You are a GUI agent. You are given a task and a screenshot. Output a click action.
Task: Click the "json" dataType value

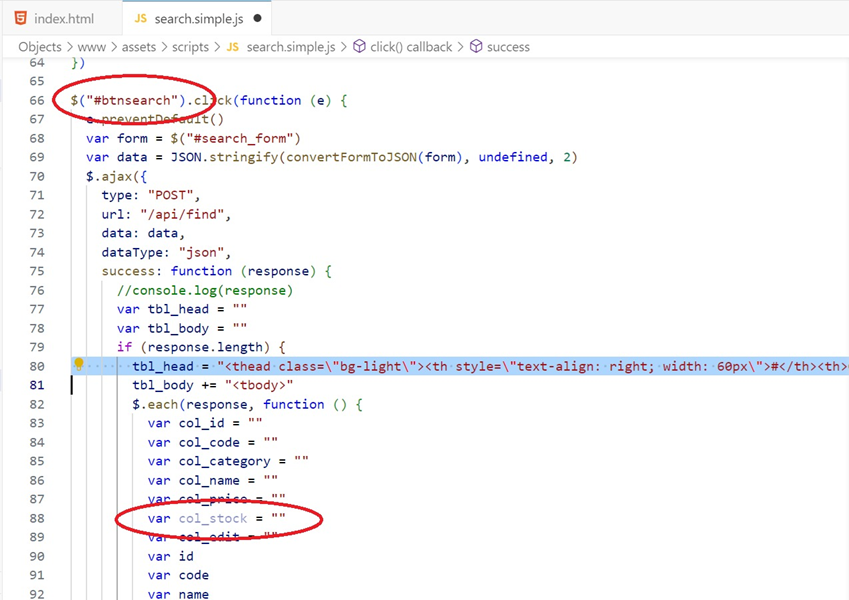201,252
